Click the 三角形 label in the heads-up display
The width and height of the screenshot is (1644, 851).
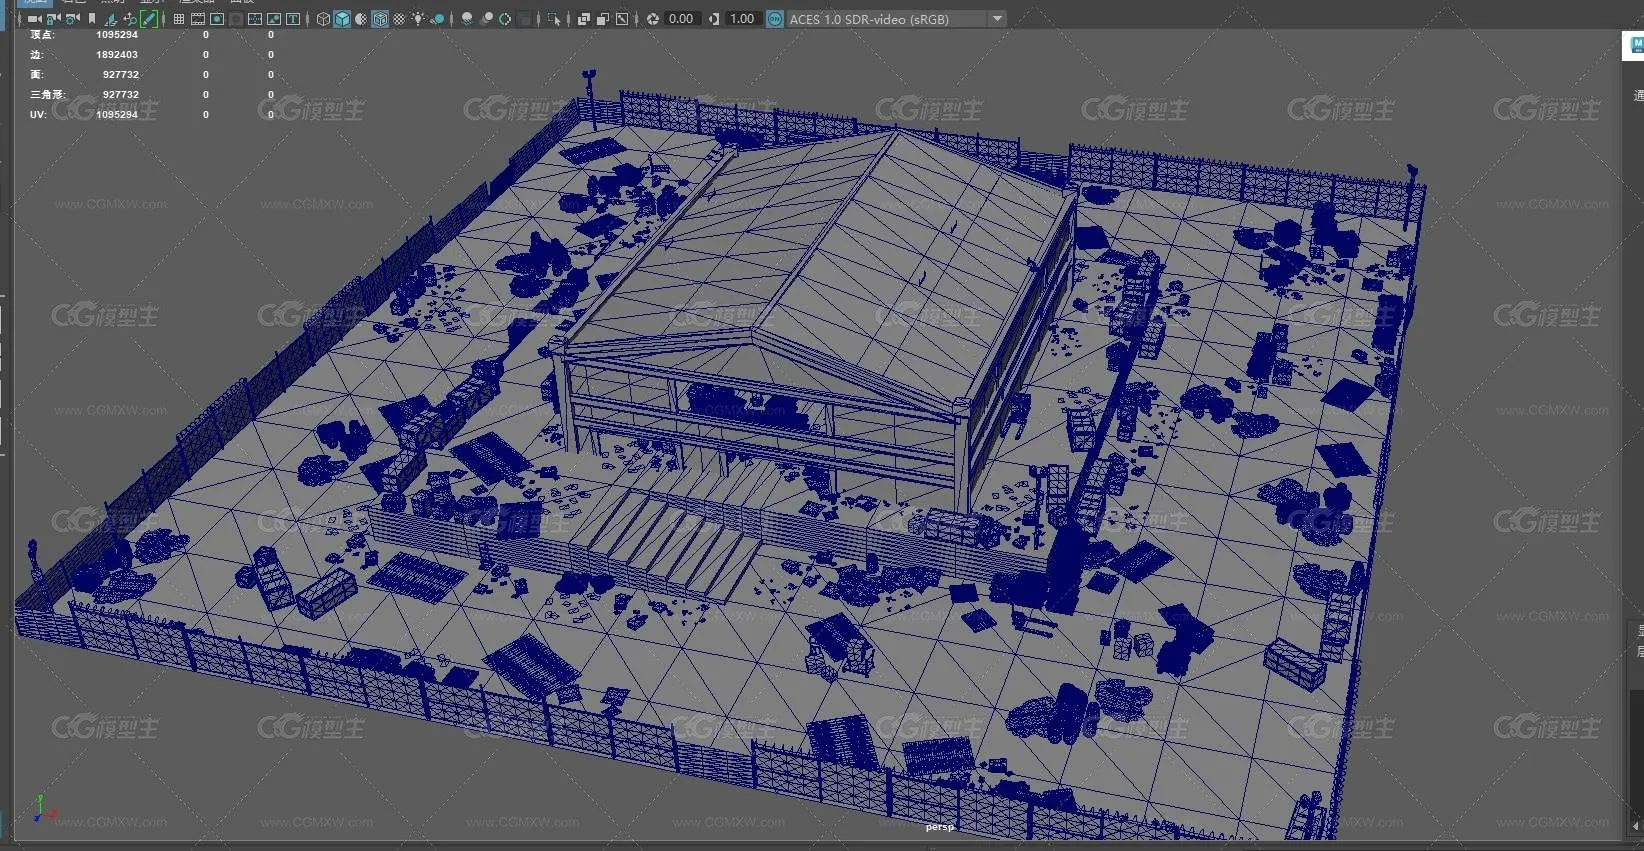(47, 95)
